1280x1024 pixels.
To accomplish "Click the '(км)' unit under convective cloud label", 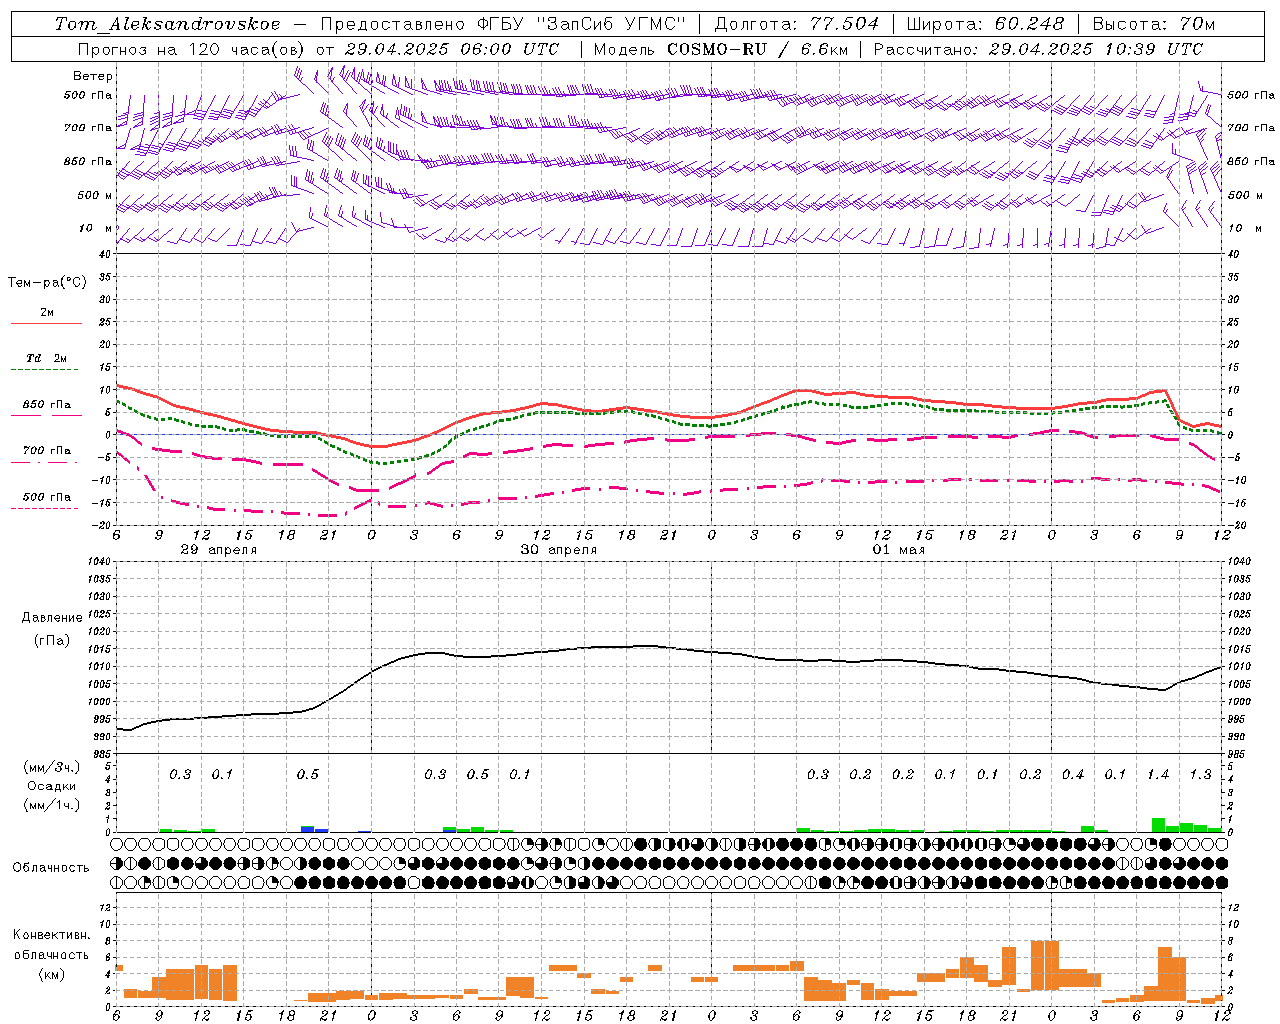I will (52, 975).
